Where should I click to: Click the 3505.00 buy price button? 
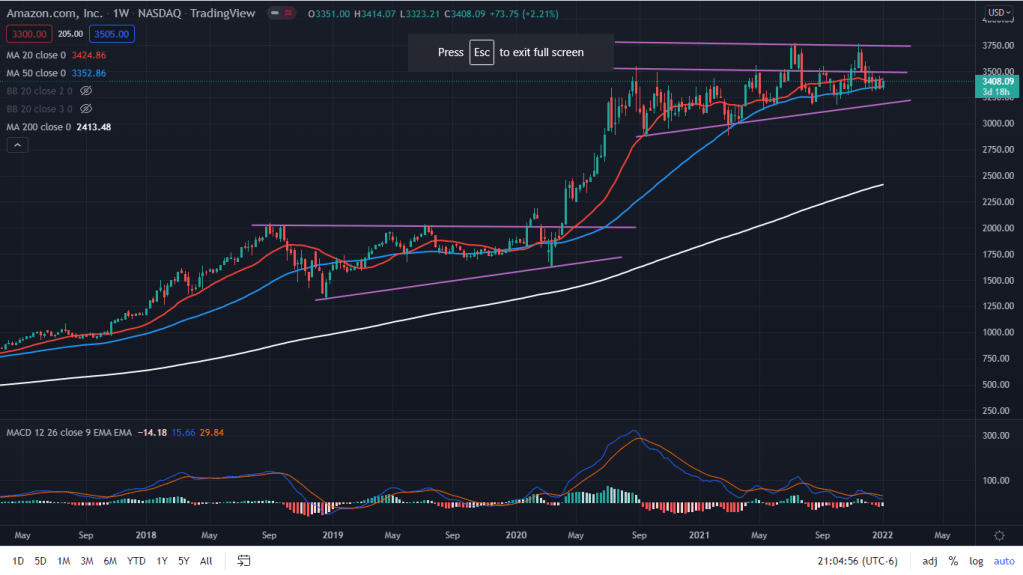[111, 33]
